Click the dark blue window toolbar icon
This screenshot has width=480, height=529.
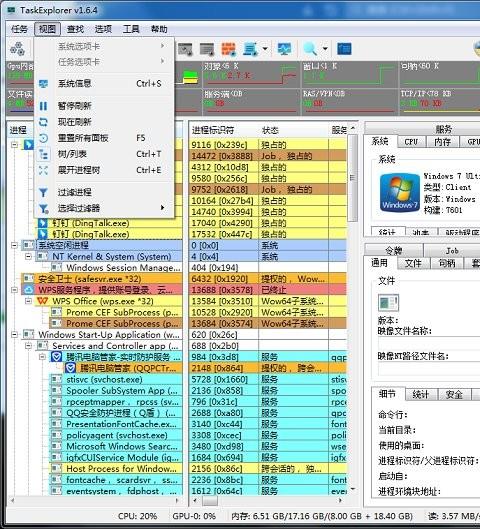pos(344,49)
